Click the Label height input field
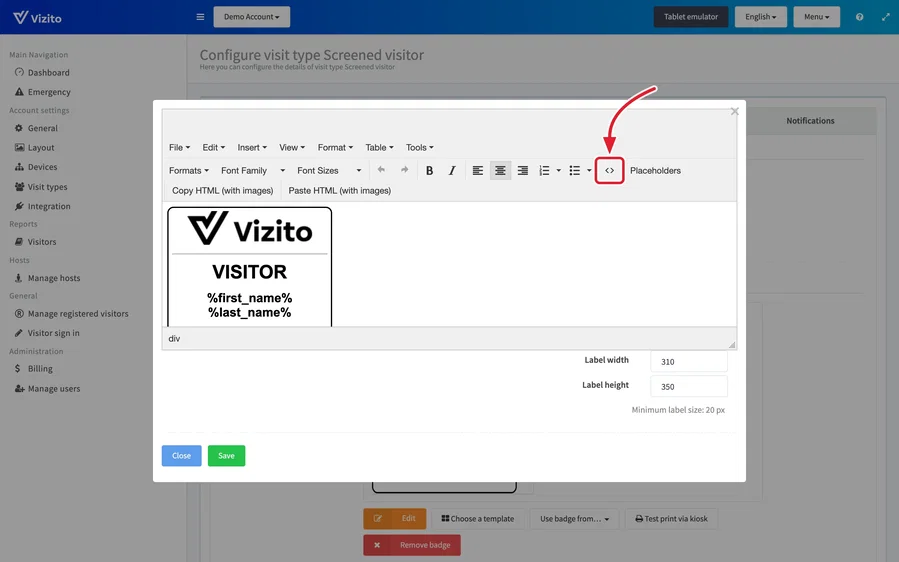 [689, 387]
